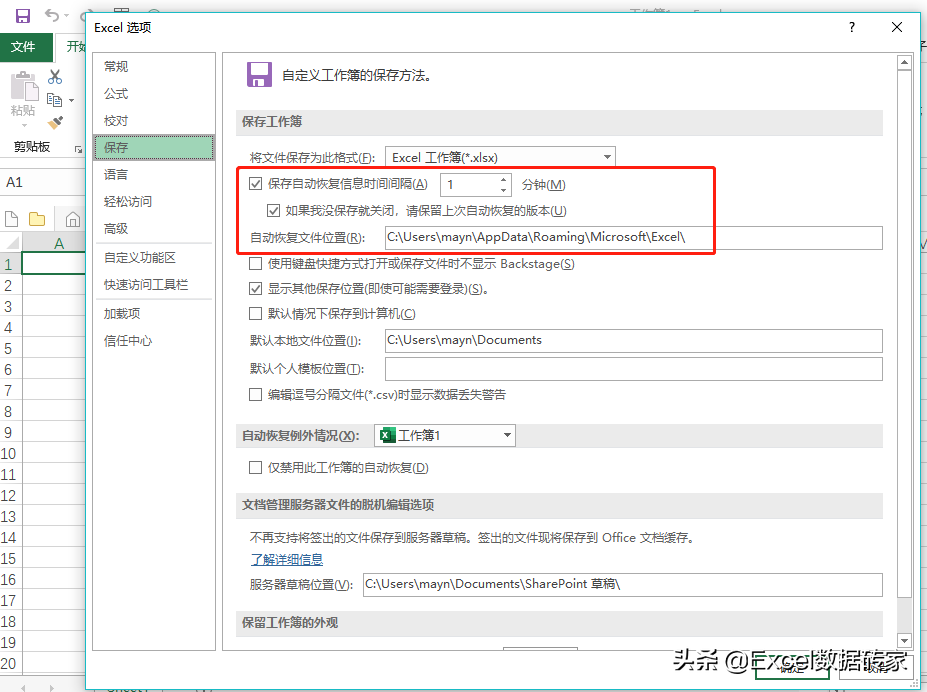Click the Save icon in Excel's quick access toolbar
Viewport: 927px width, 692px height.
[22, 16]
